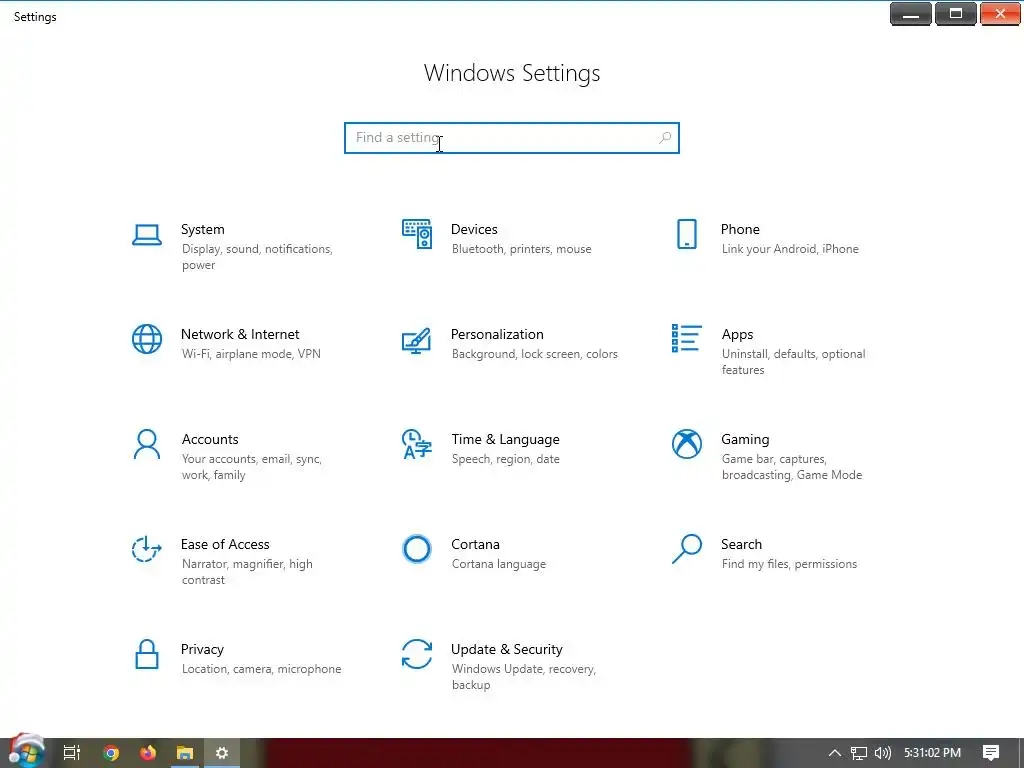Click the Ease of Access icon
Image resolution: width=1024 pixels, height=768 pixels.
coord(147,549)
